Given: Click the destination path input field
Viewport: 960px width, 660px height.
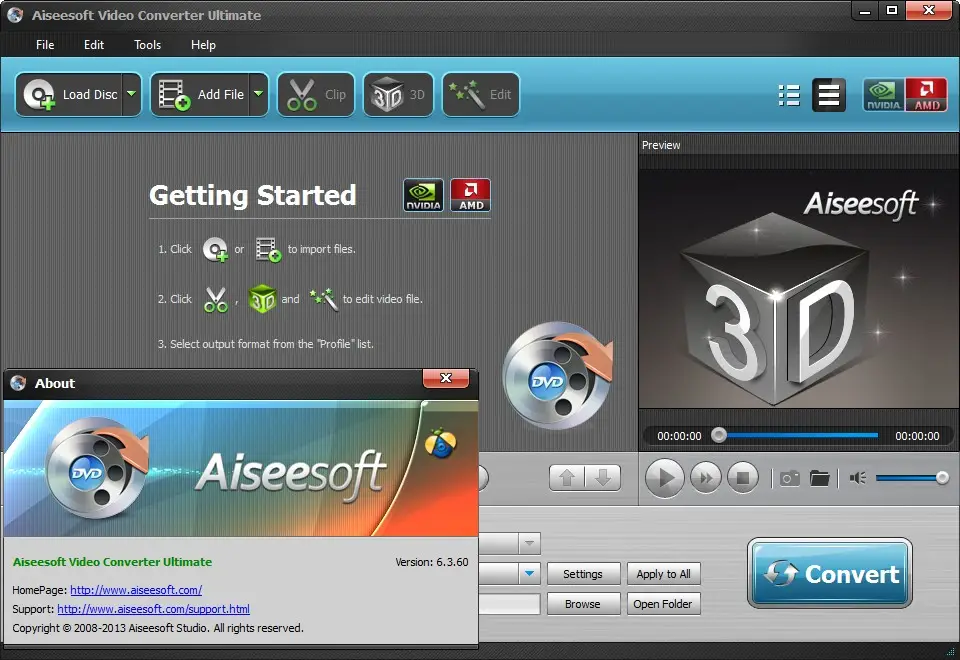Looking at the screenshot, I should 509,604.
